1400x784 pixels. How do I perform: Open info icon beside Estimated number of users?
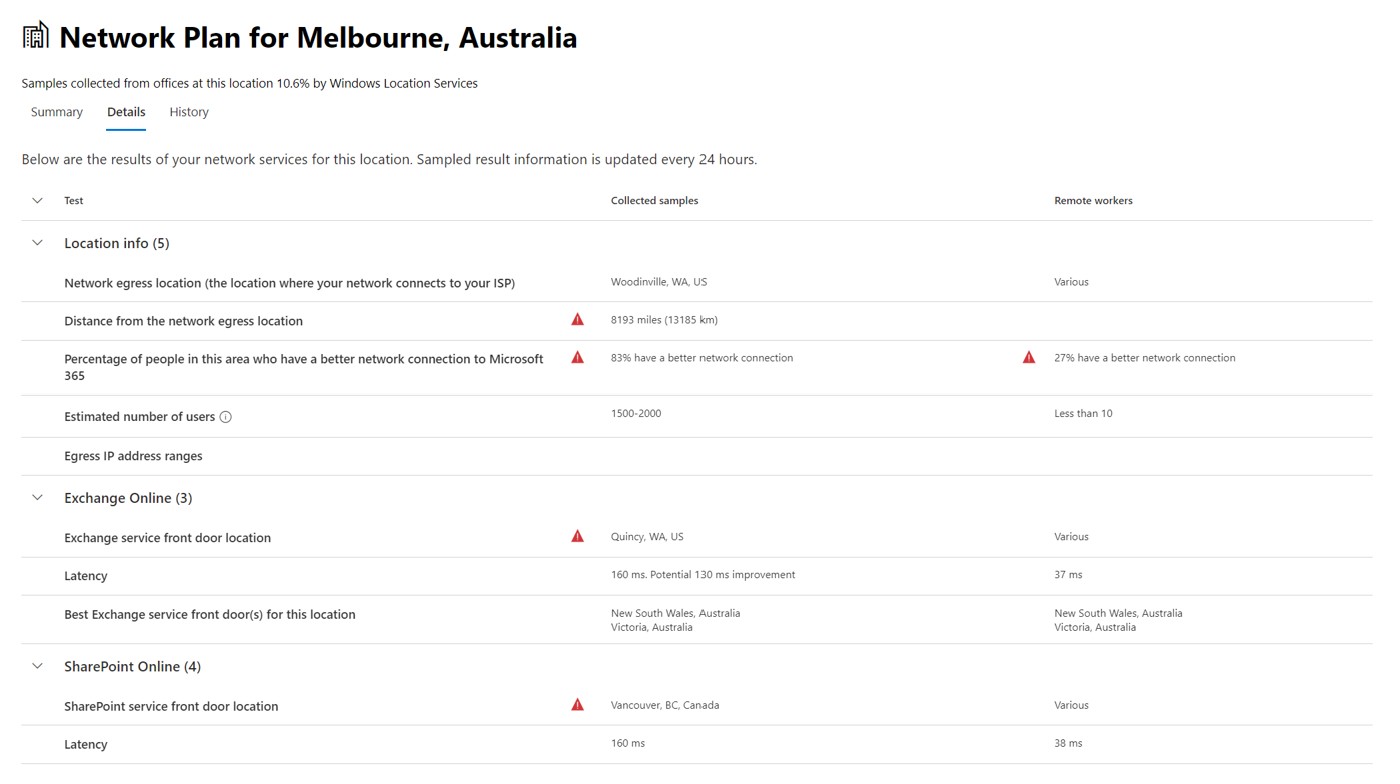(x=226, y=417)
